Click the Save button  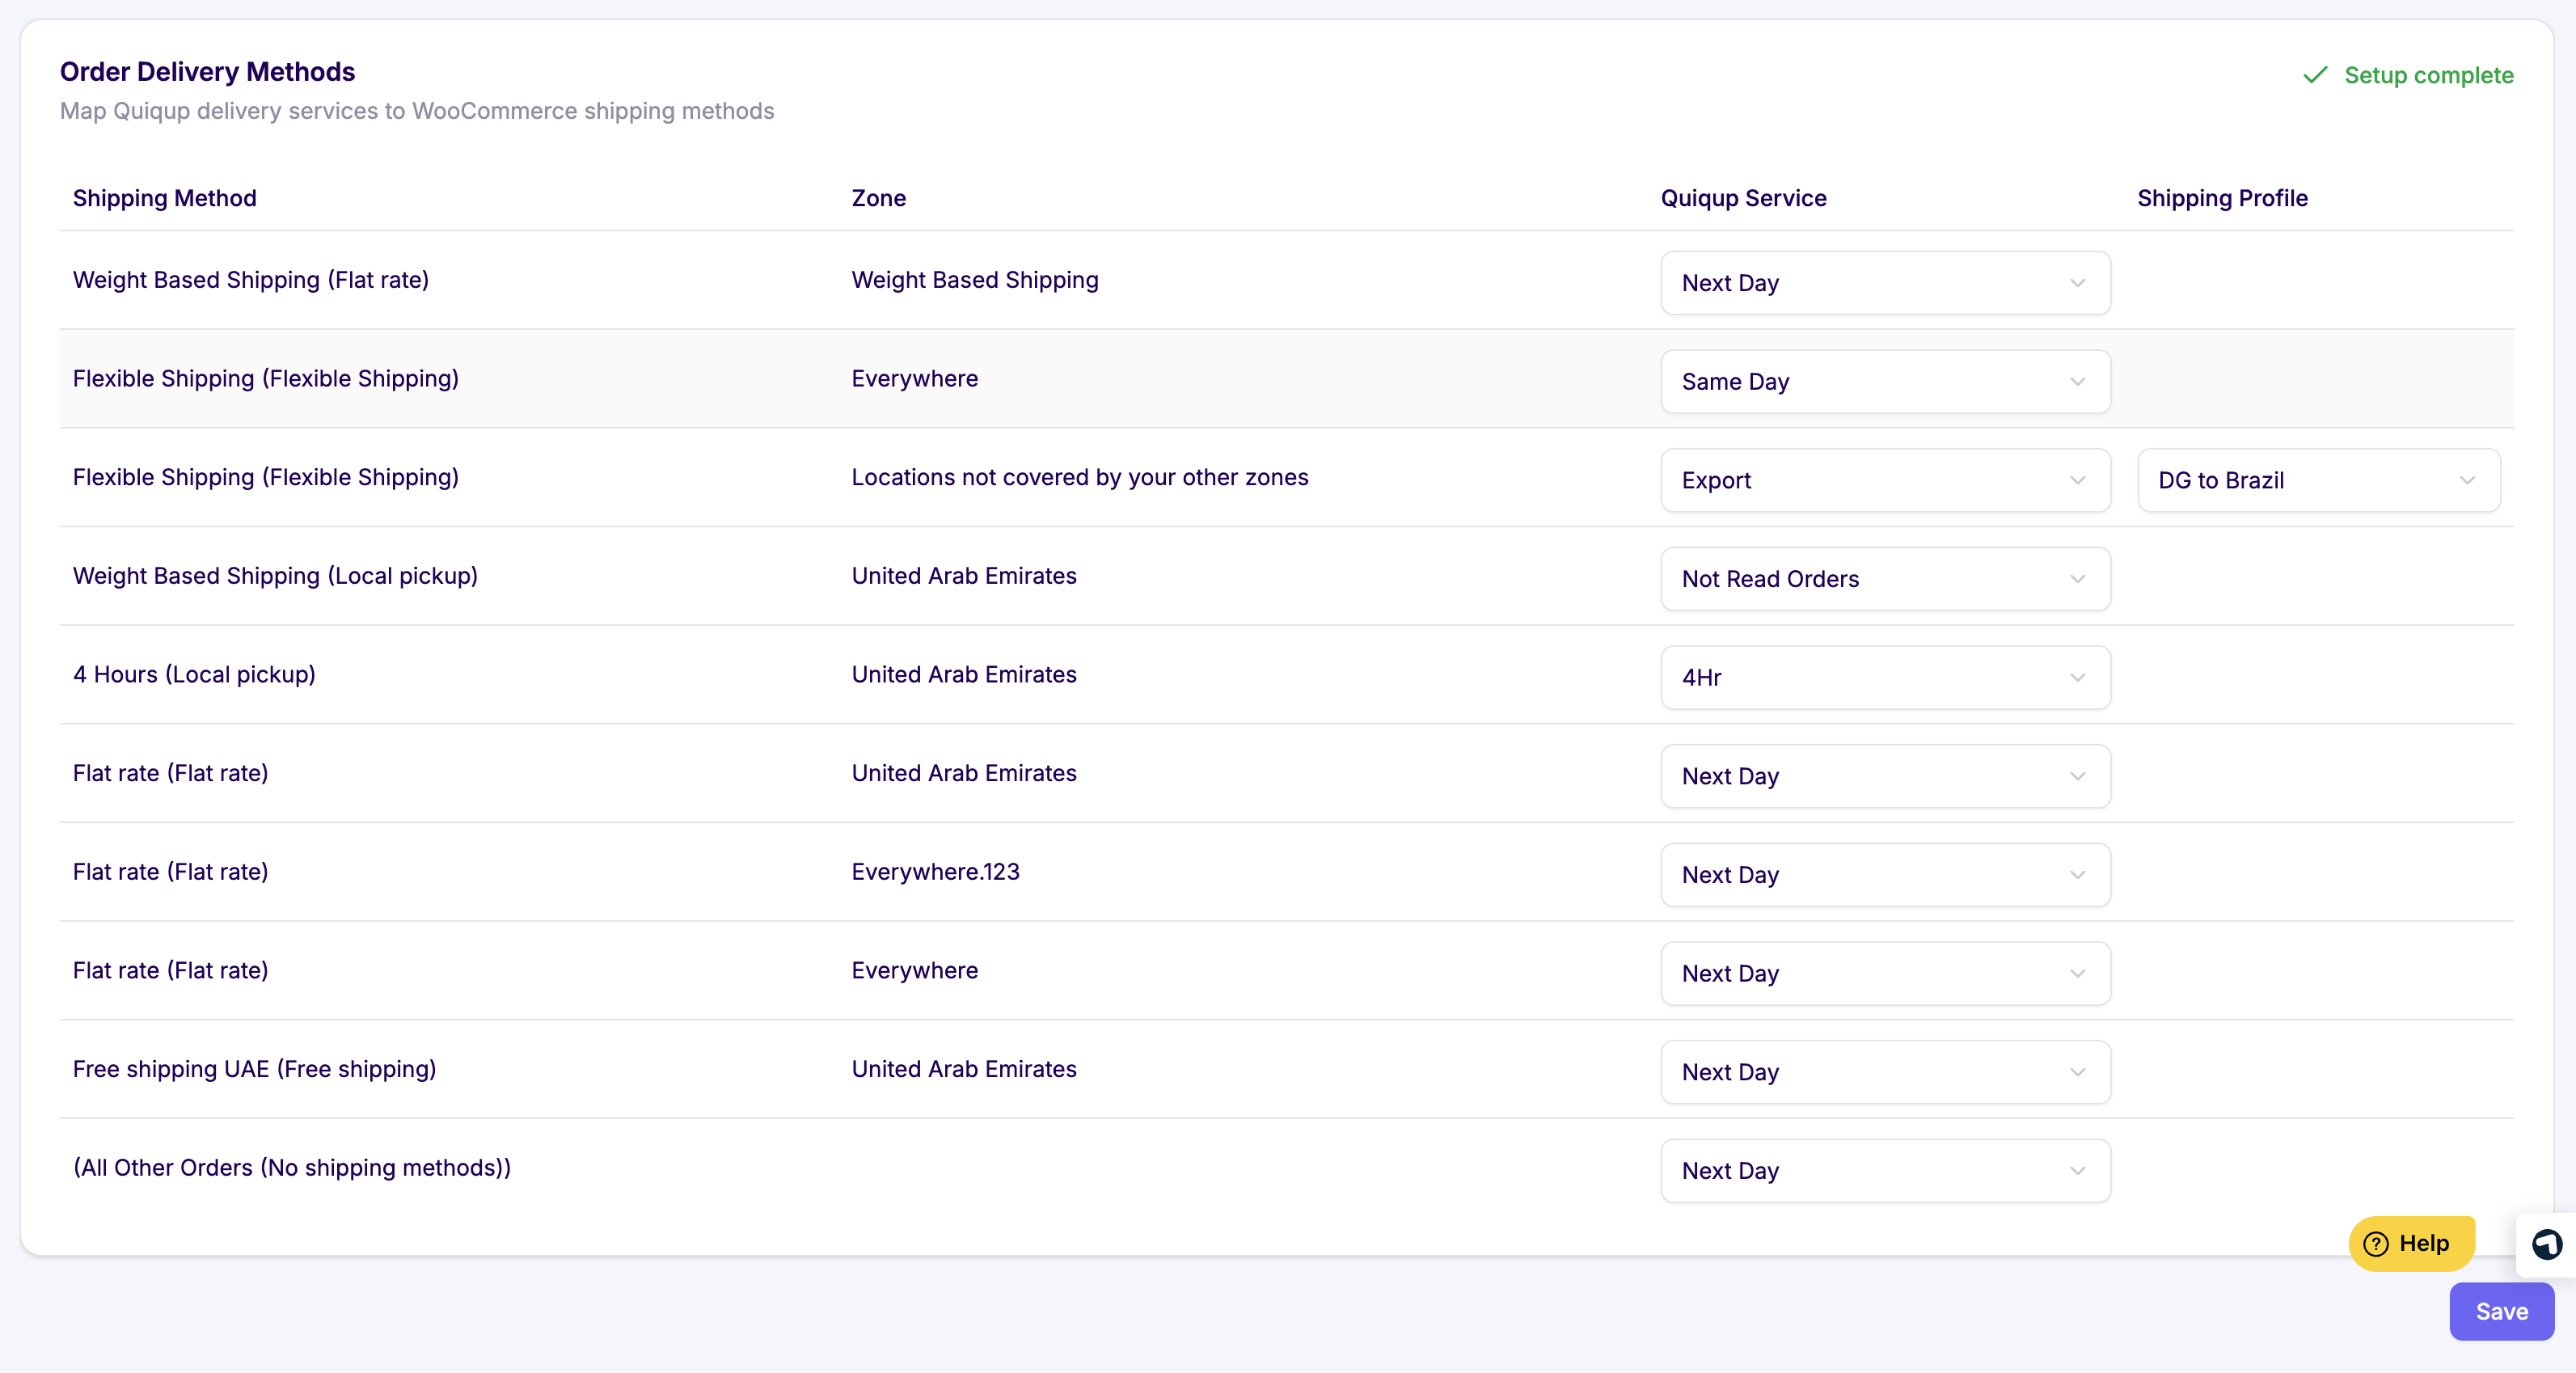2500,1311
